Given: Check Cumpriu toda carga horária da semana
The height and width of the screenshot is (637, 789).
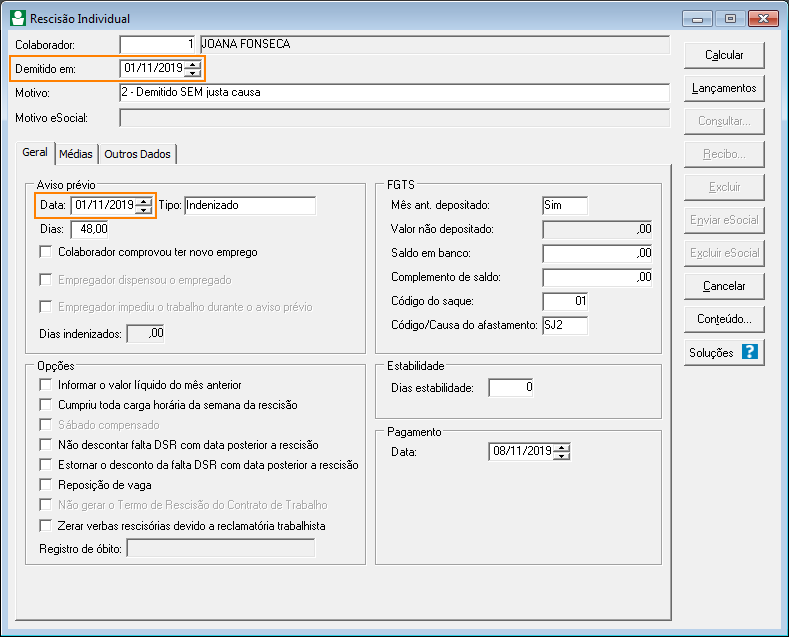Looking at the screenshot, I should point(45,405).
